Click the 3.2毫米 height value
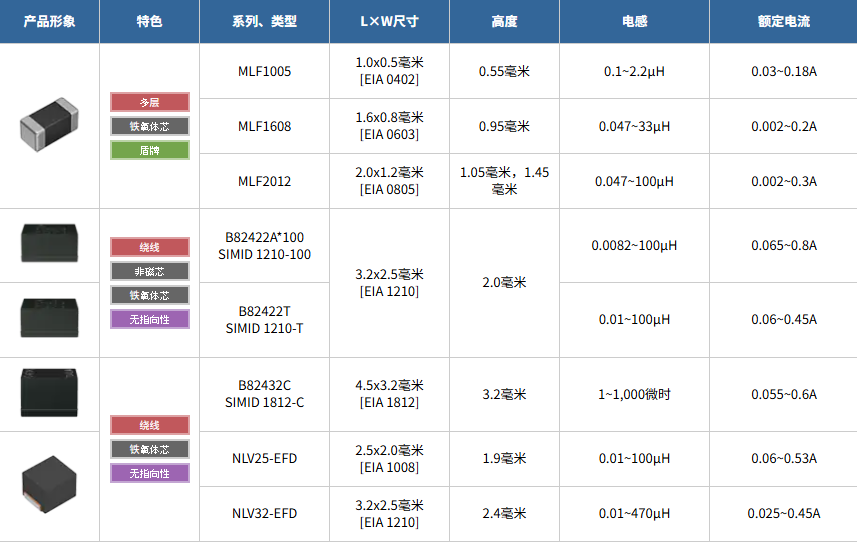 click(x=504, y=394)
